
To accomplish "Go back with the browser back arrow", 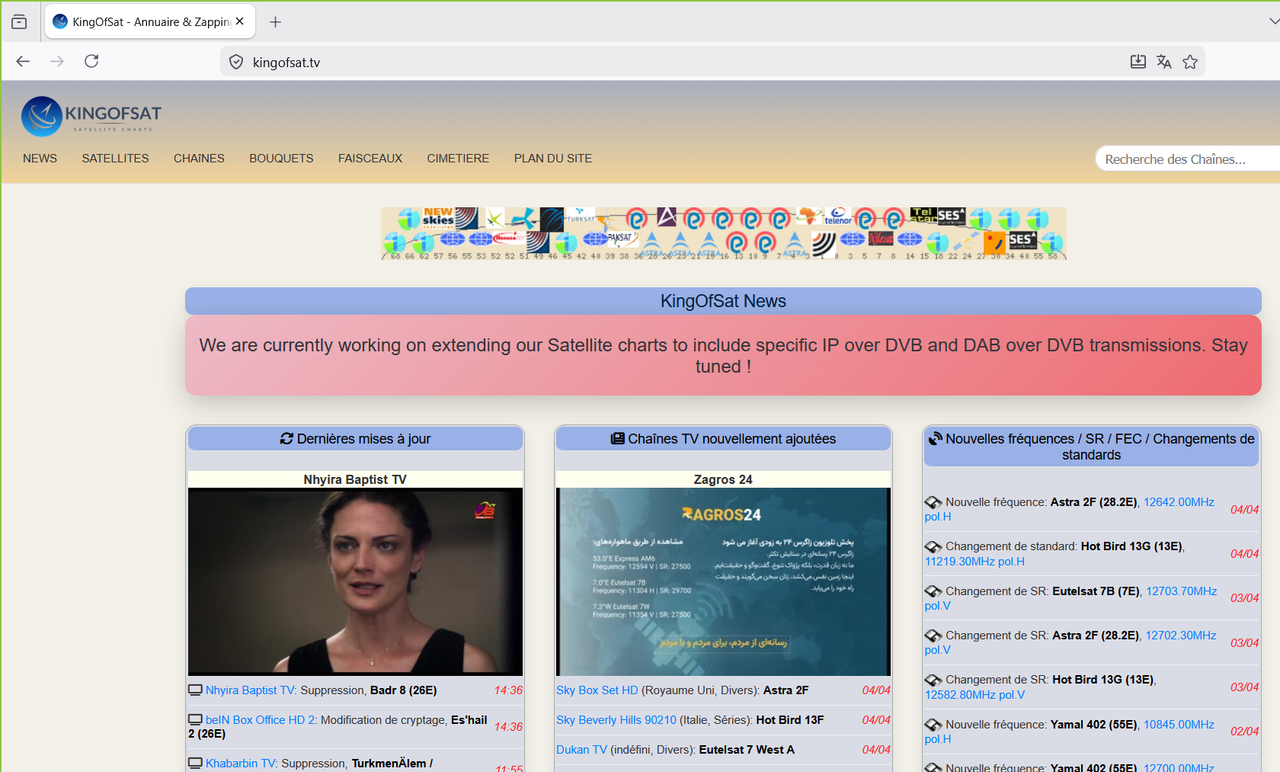I will pos(23,61).
